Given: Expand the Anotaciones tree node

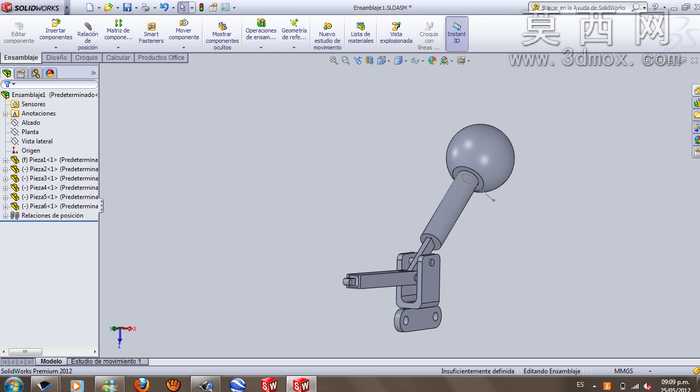Looking at the screenshot, I should click(x=5, y=114).
